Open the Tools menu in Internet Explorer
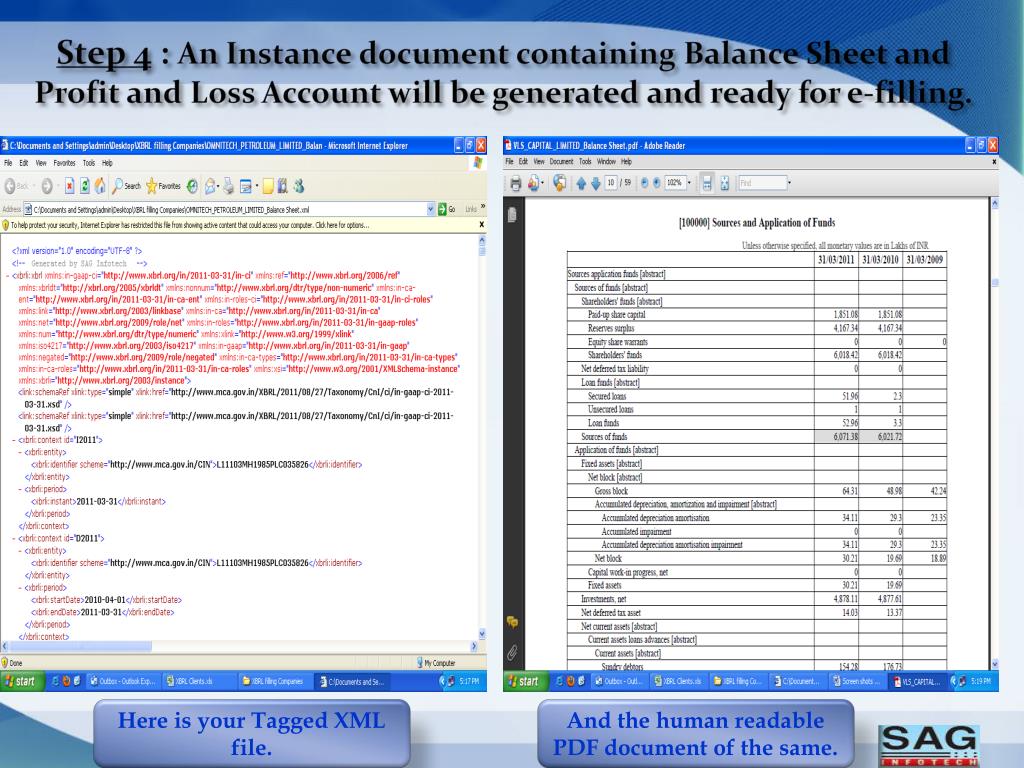 click(89, 163)
